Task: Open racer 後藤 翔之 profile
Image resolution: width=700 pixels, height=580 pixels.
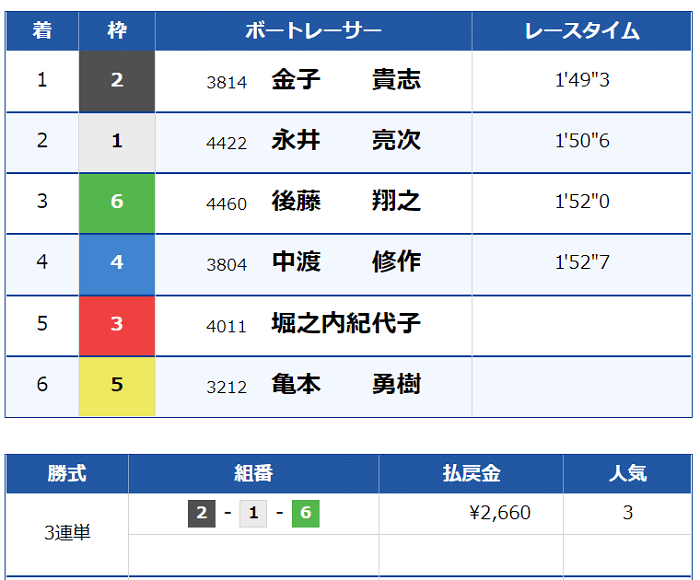Action: coord(346,201)
